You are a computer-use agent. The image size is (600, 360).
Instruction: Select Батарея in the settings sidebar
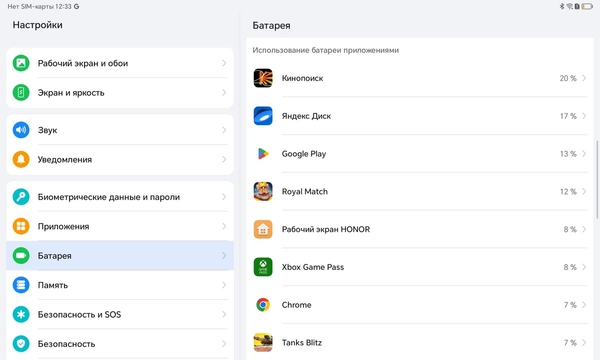[x=120, y=256]
